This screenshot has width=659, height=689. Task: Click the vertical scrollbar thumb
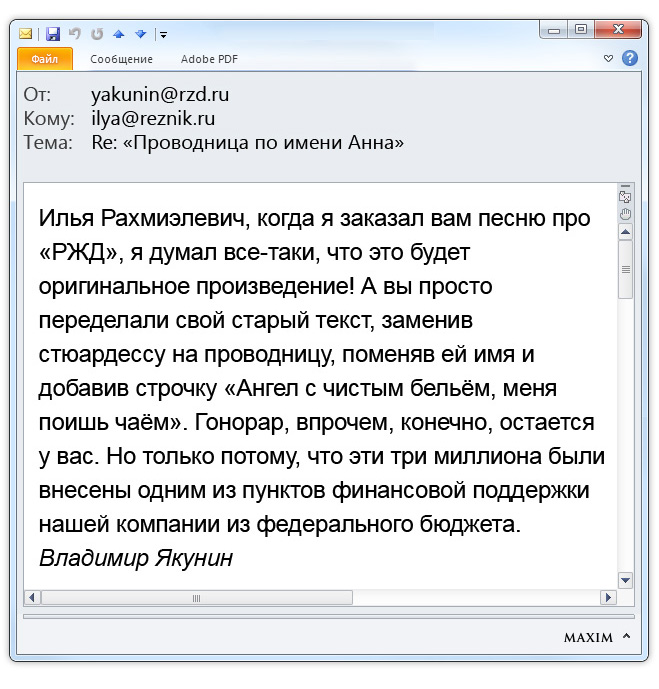pos(625,269)
